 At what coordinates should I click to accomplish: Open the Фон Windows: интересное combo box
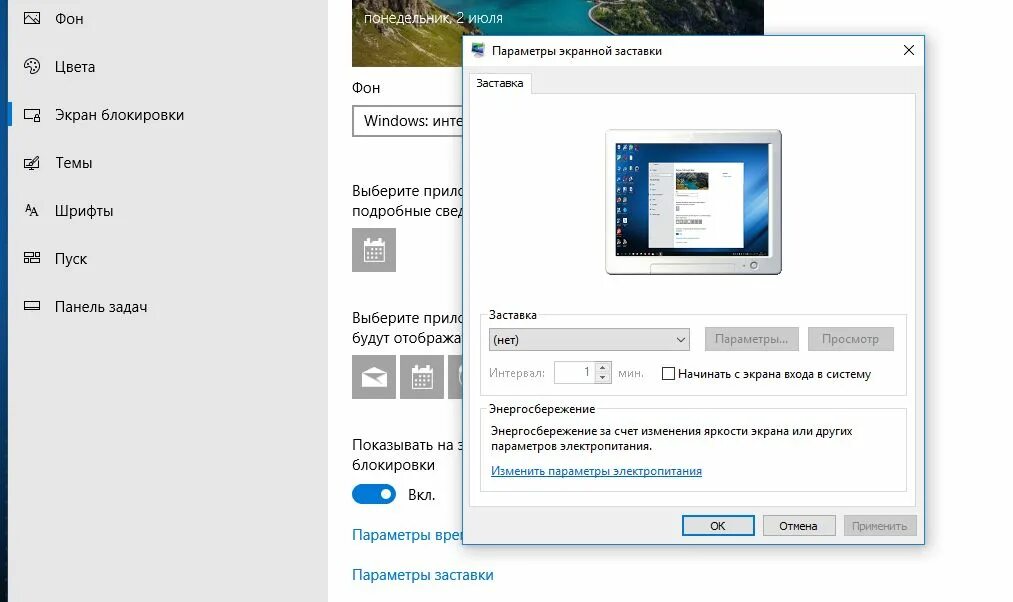coord(408,121)
